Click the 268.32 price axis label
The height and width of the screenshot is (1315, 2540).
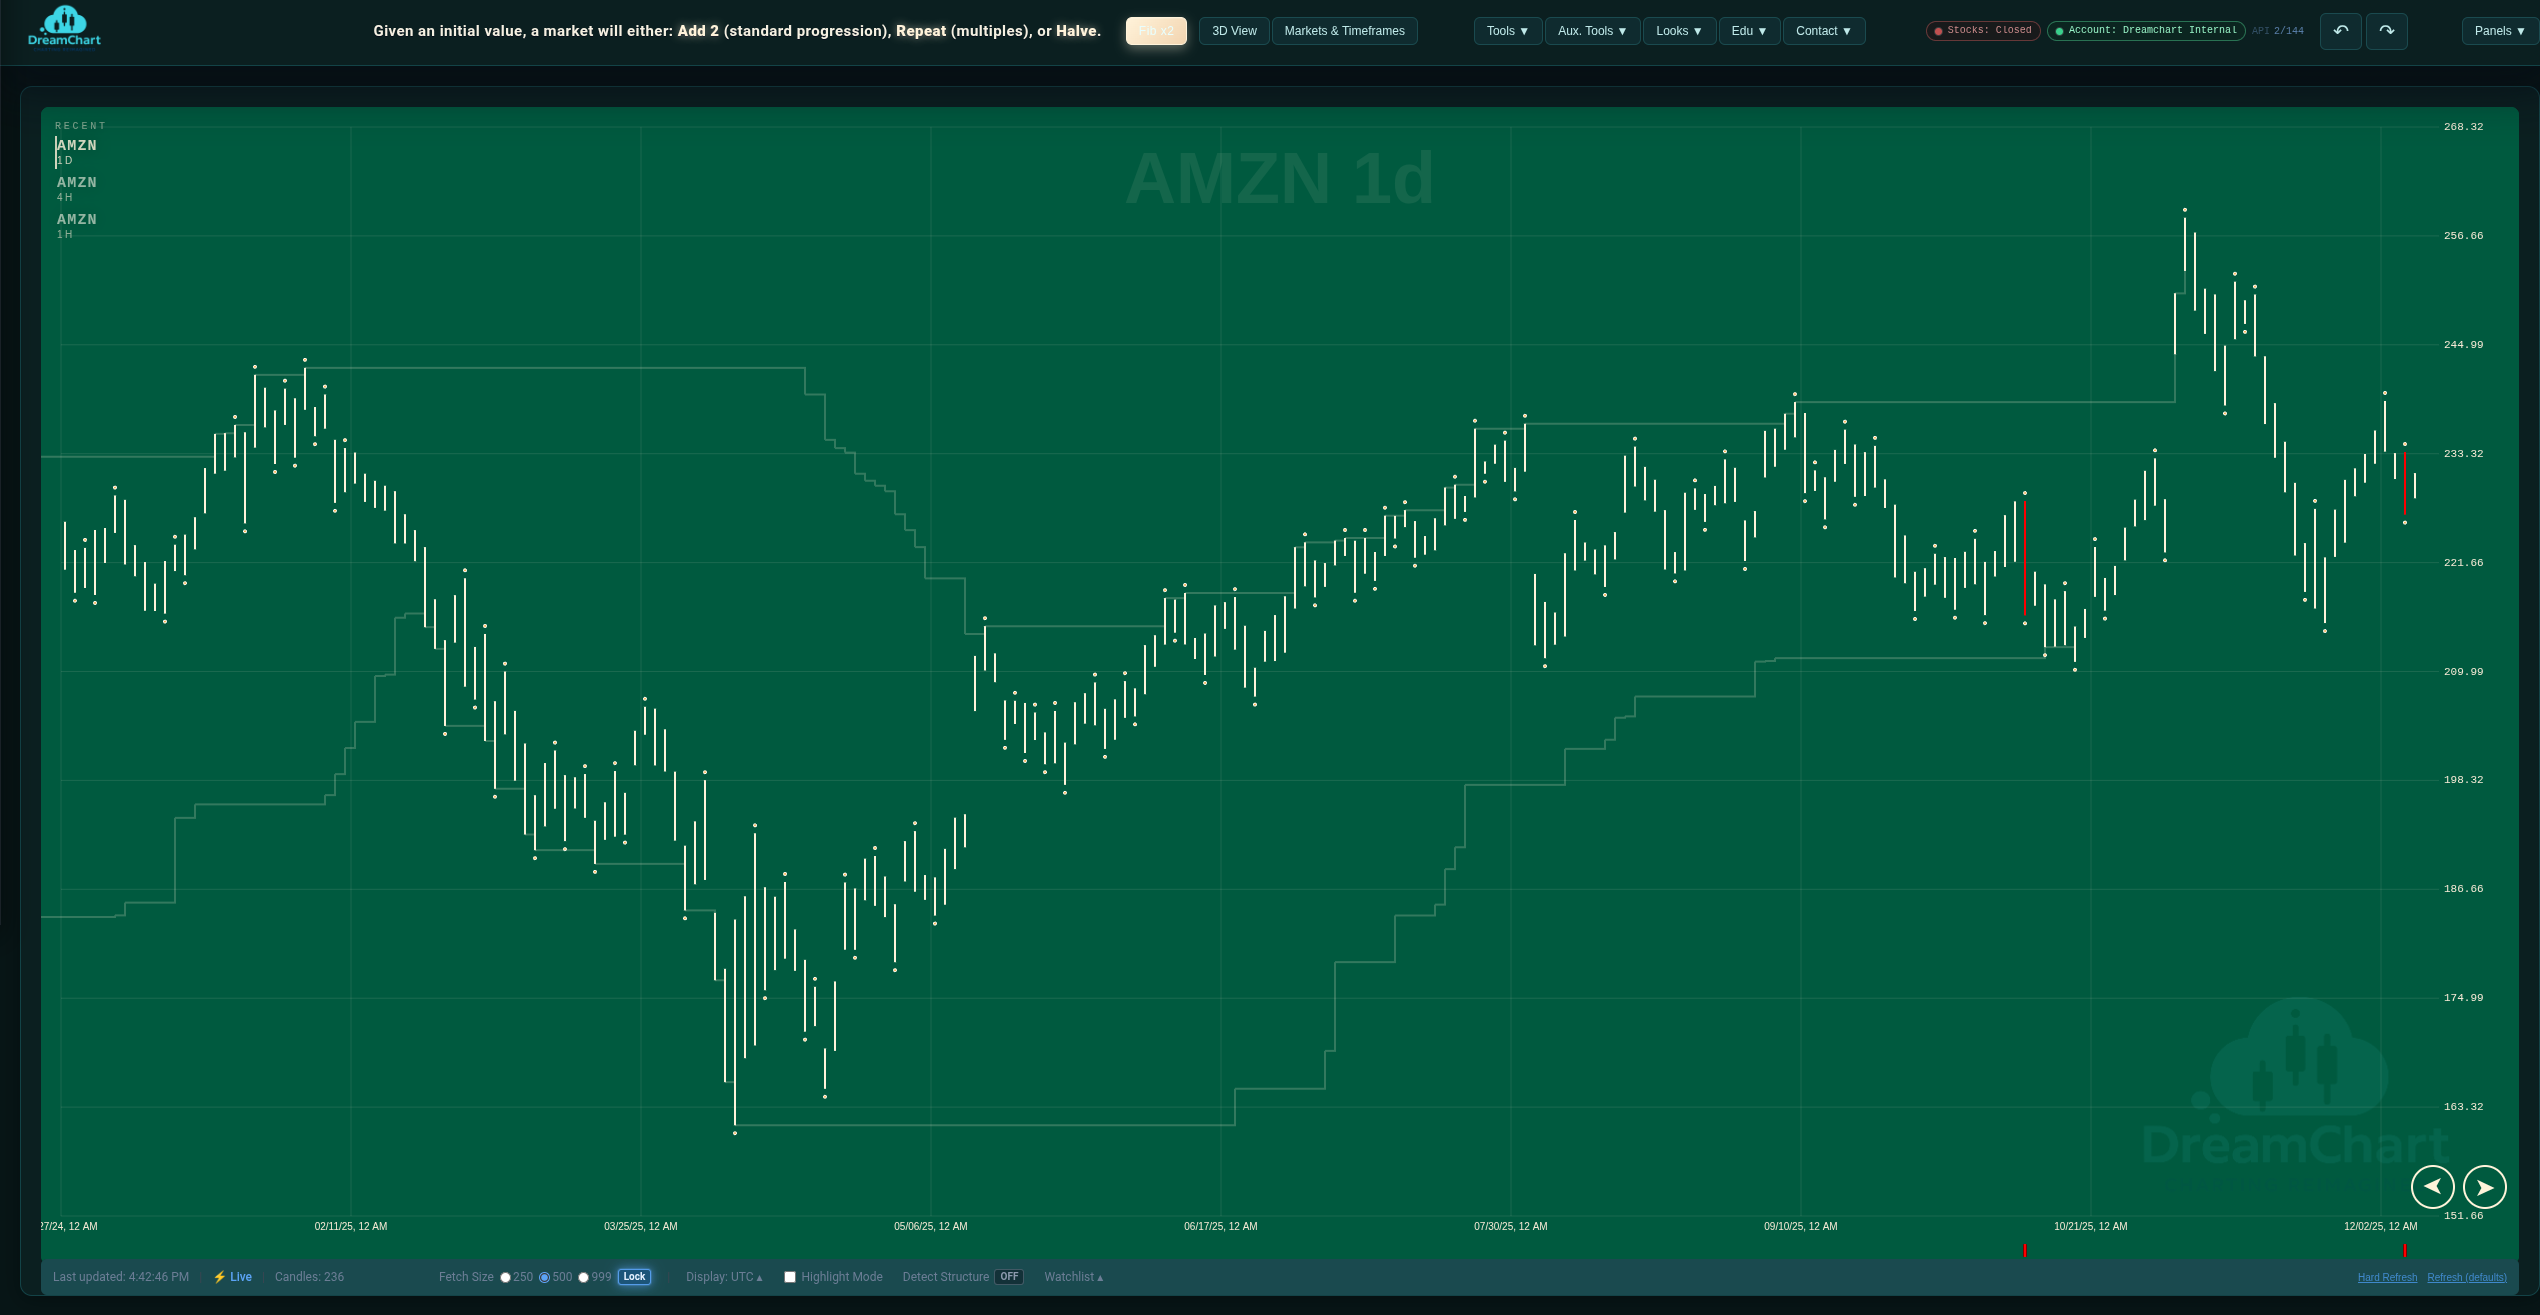pos(2463,127)
